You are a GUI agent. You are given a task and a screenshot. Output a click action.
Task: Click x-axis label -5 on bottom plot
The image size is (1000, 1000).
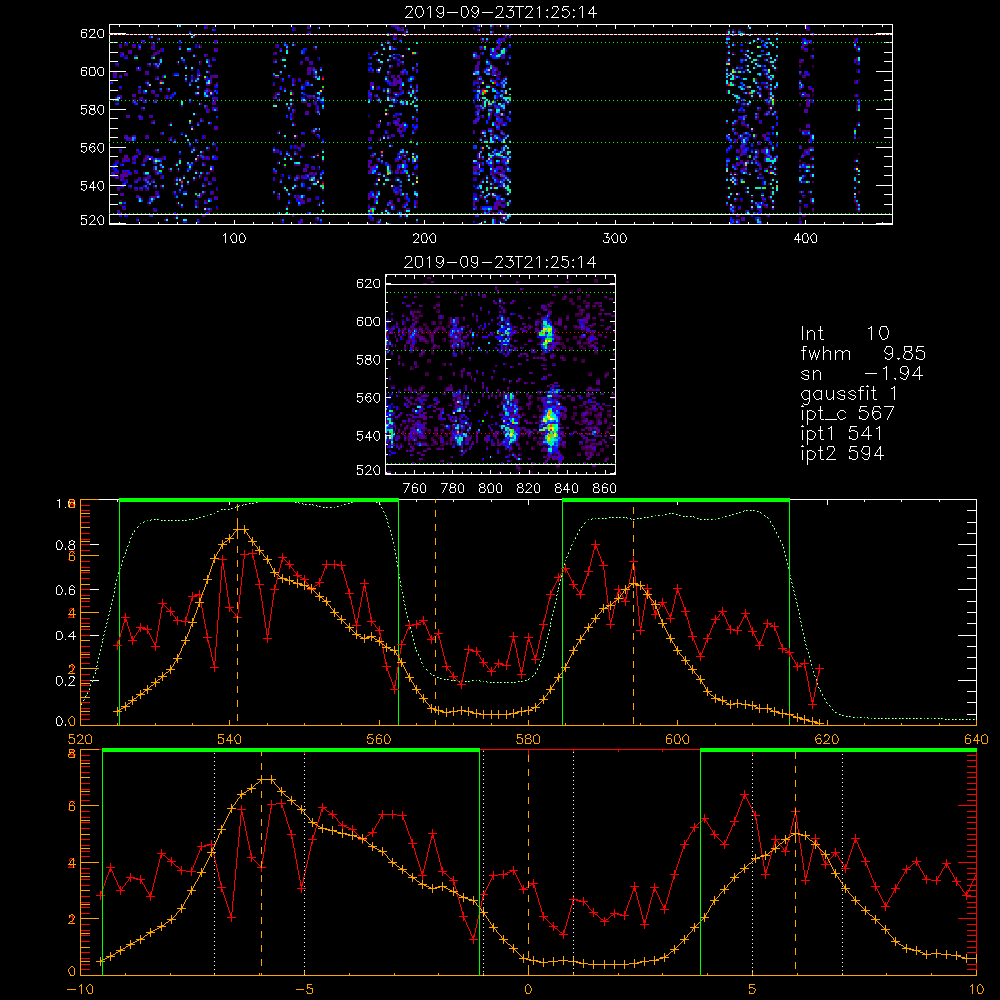tap(305, 990)
